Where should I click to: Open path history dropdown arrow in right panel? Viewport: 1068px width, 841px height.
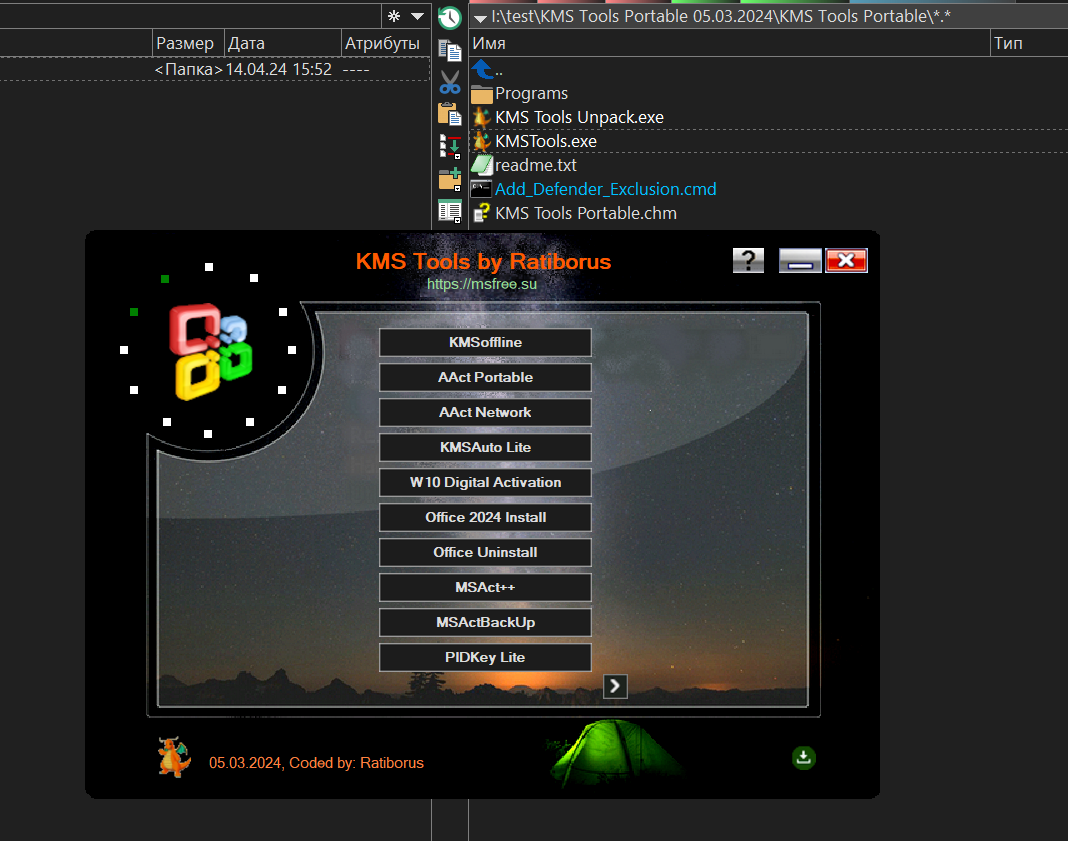480,18
